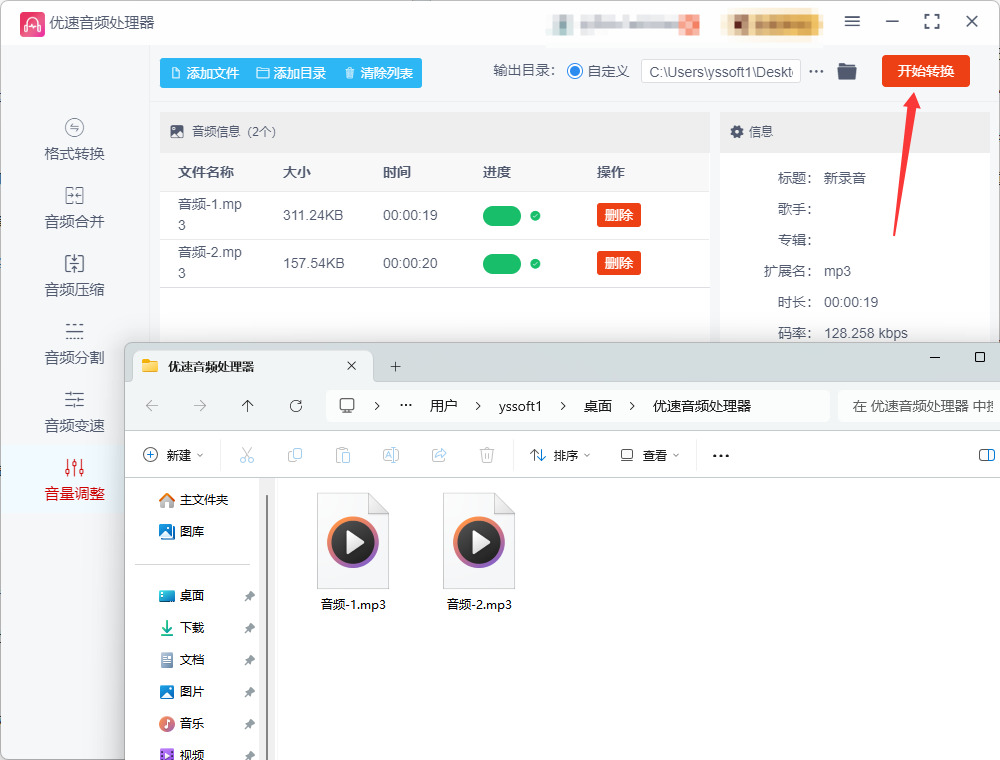The image size is (1000, 760).
Task: Click the Copy icon in Explorer toolbar
Action: point(295,455)
